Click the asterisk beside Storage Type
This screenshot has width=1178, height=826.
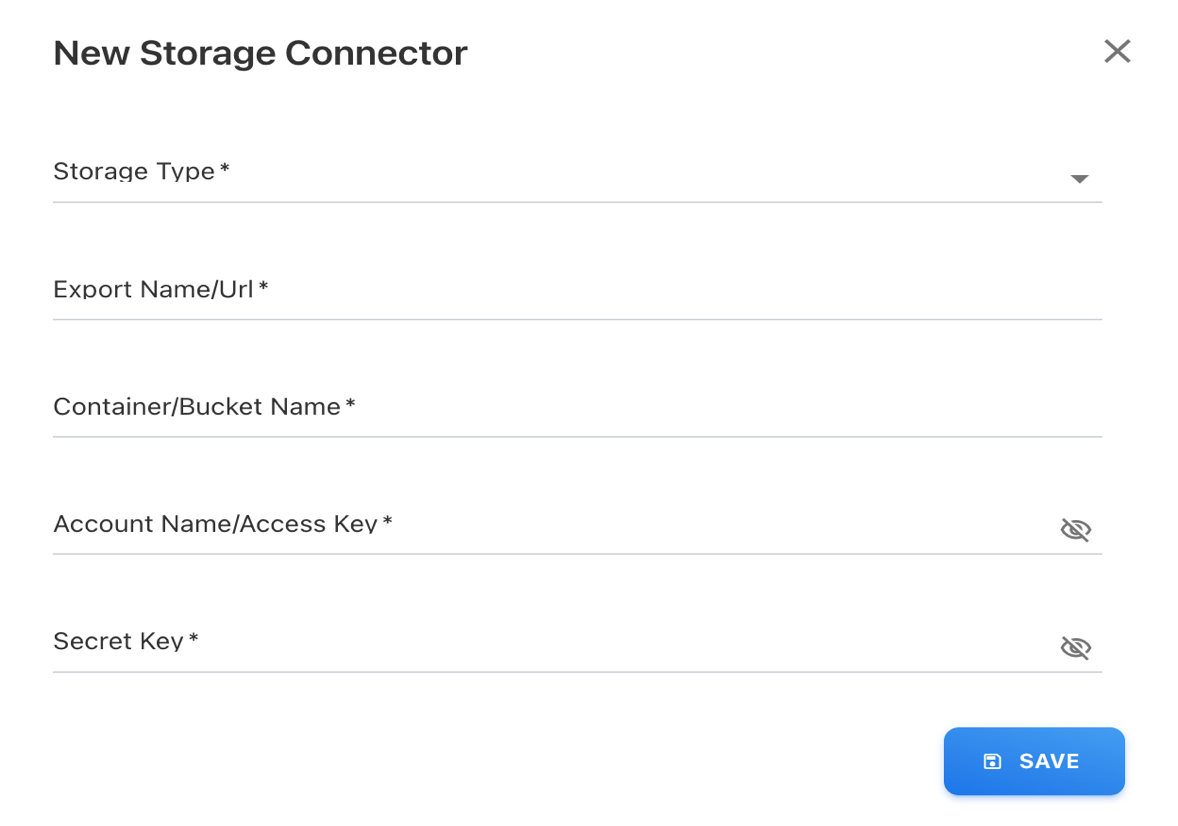coord(225,169)
